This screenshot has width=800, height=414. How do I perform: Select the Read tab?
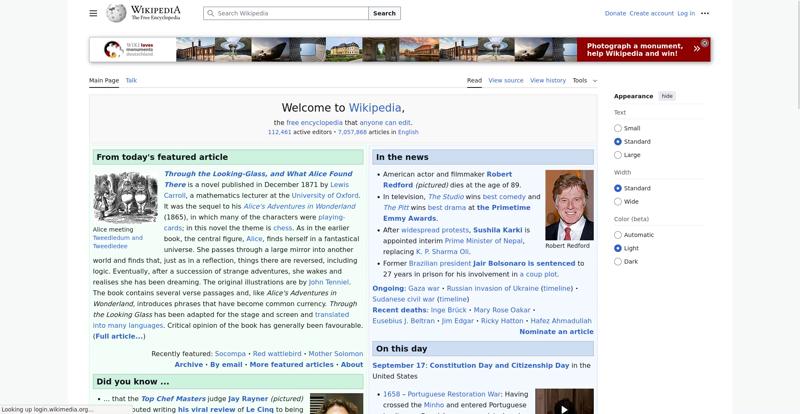(474, 80)
